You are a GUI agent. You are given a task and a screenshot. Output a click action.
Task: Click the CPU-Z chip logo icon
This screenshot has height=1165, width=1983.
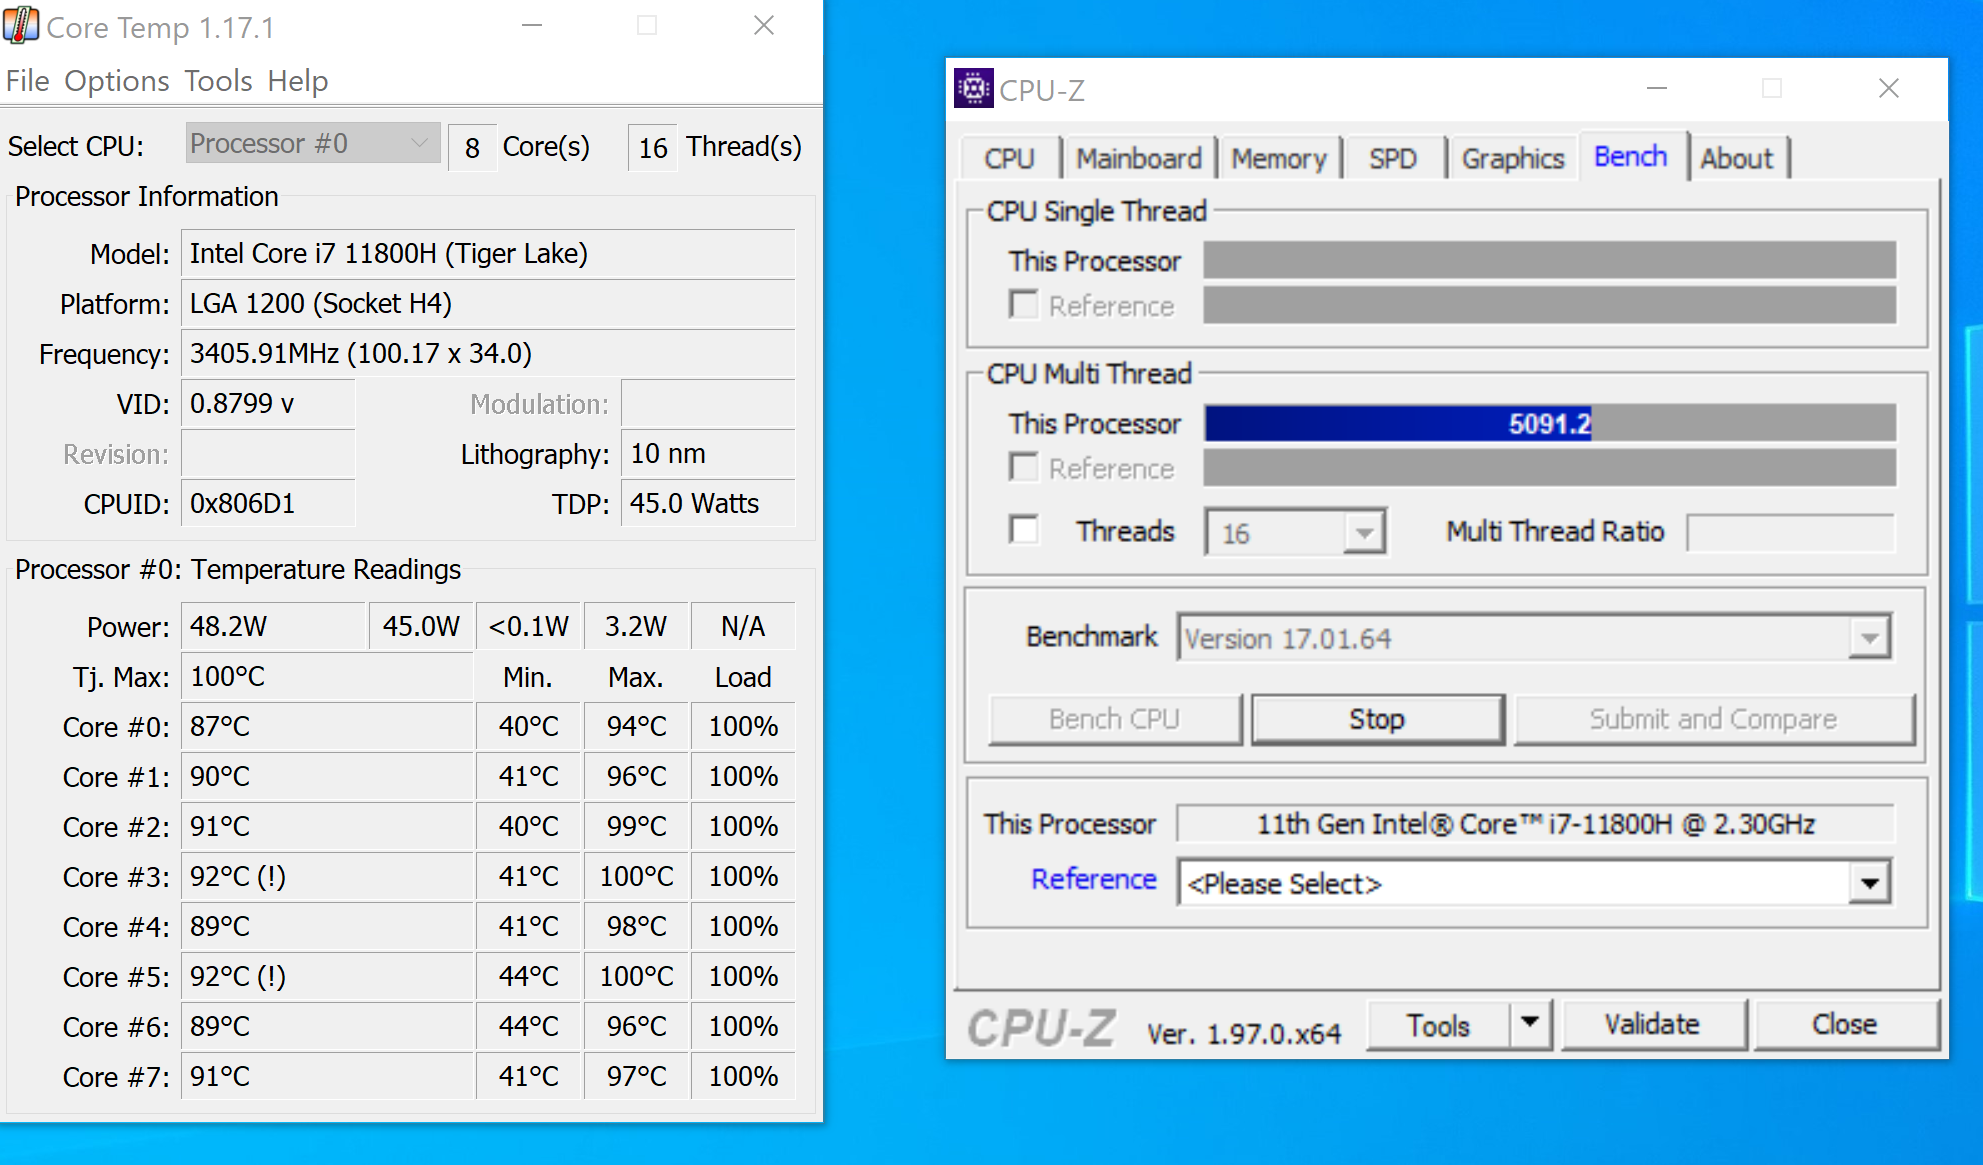coord(972,89)
